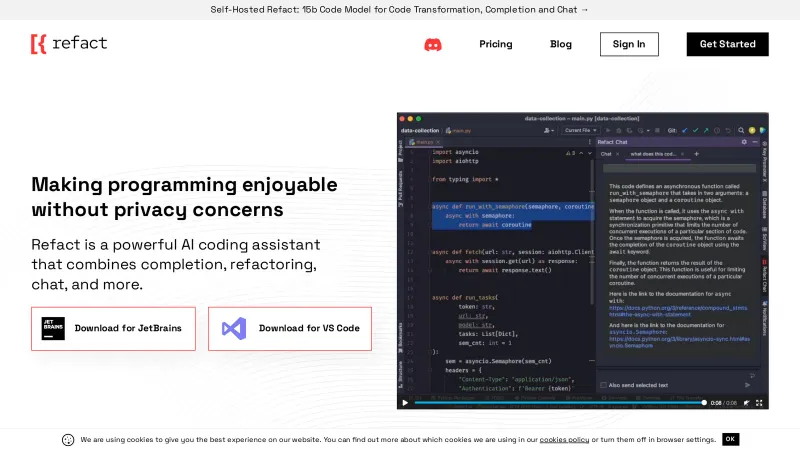Open the Self-Hosted Refact announcement banner
Screen dimensions: 800x450
[x=400, y=9]
